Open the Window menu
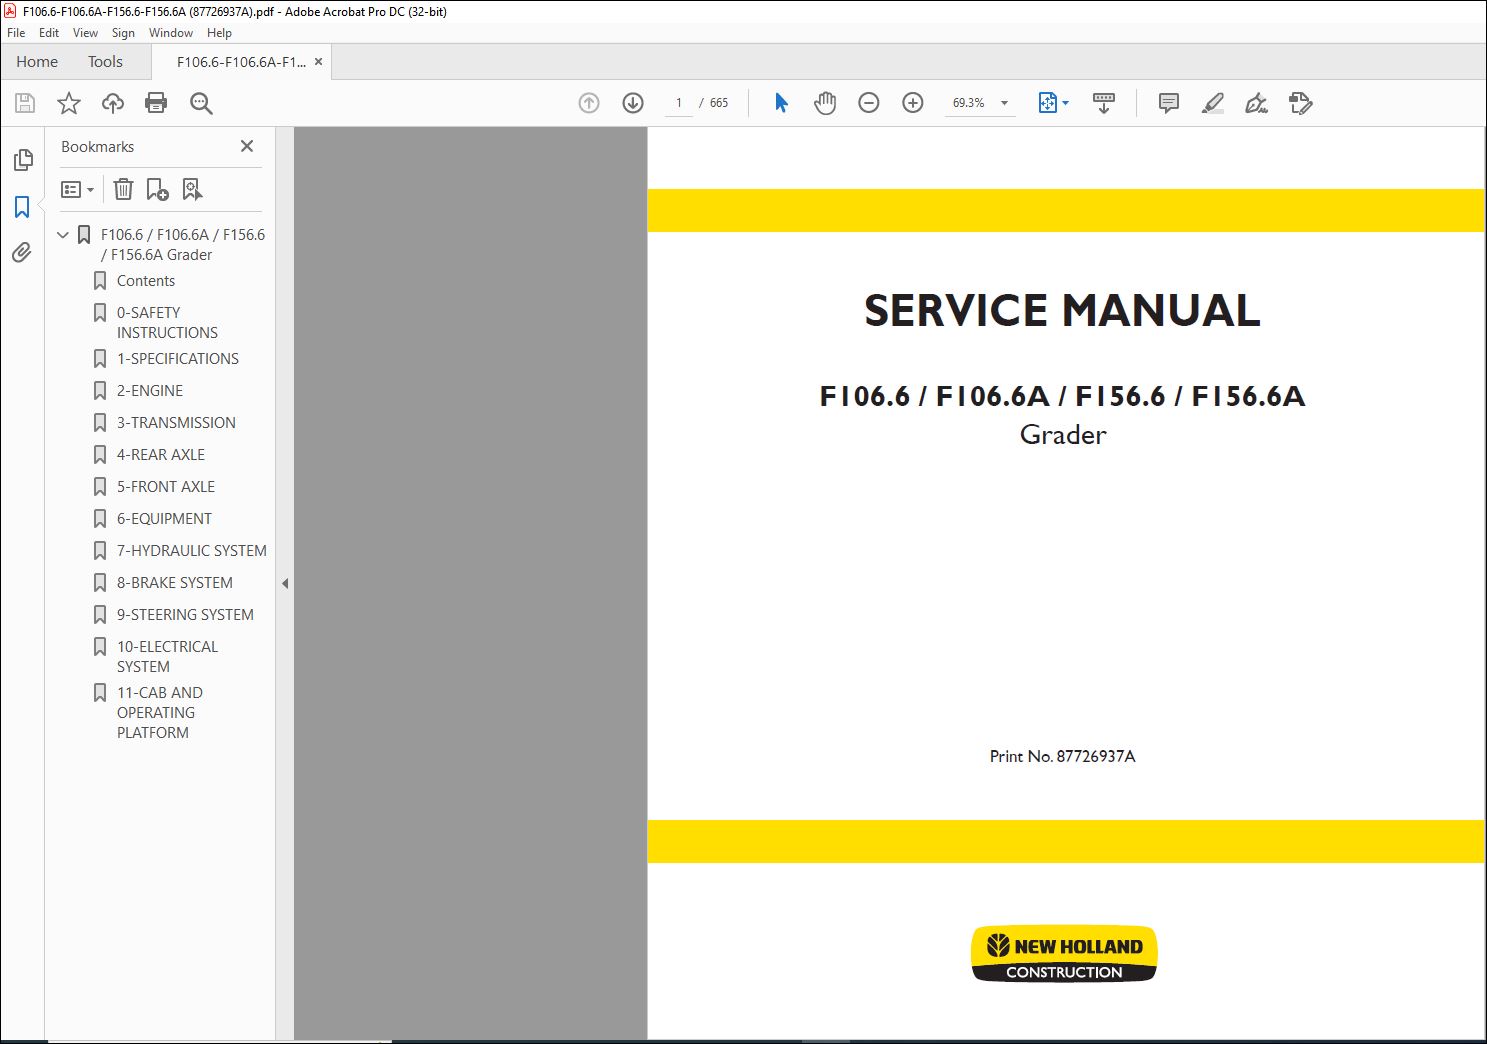 coord(171,33)
